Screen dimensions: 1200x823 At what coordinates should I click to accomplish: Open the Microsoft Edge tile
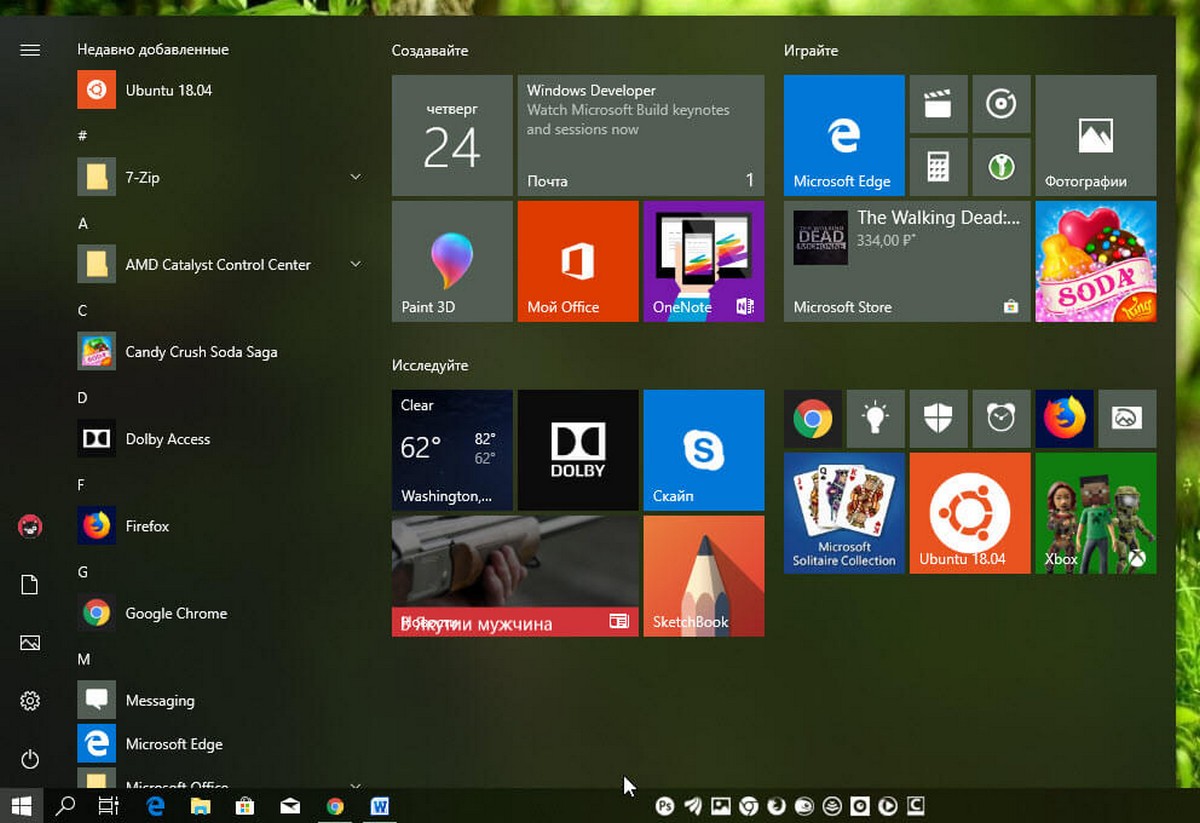coord(844,135)
